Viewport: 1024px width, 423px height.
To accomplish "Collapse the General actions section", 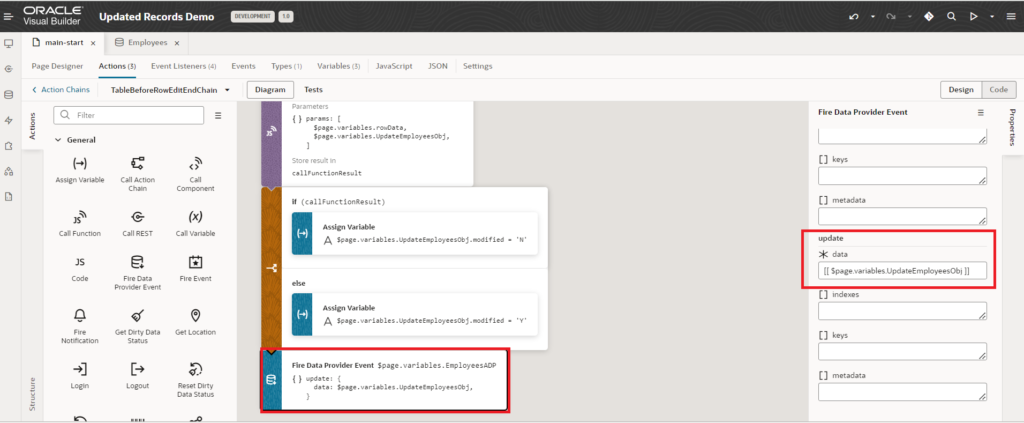I will 58,139.
